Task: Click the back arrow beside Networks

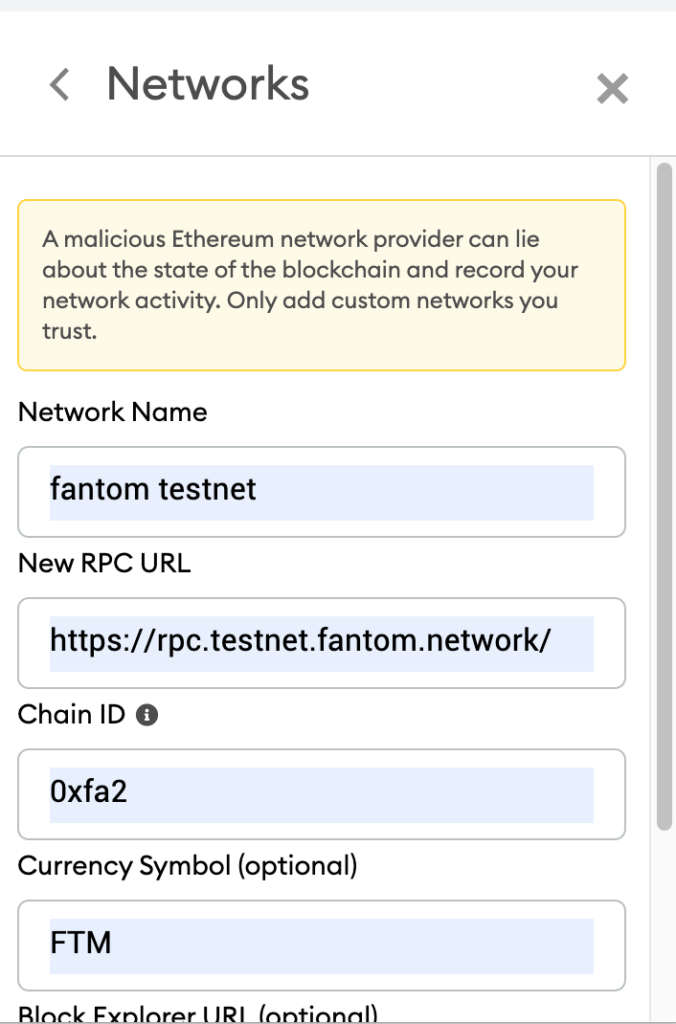Action: (58, 84)
